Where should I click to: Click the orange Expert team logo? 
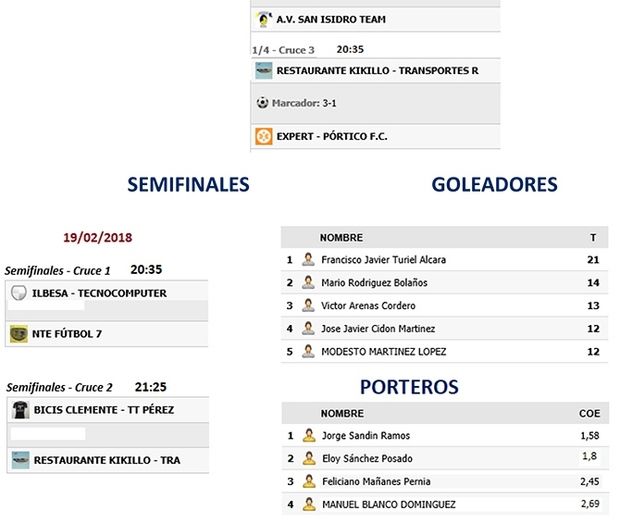(263, 135)
